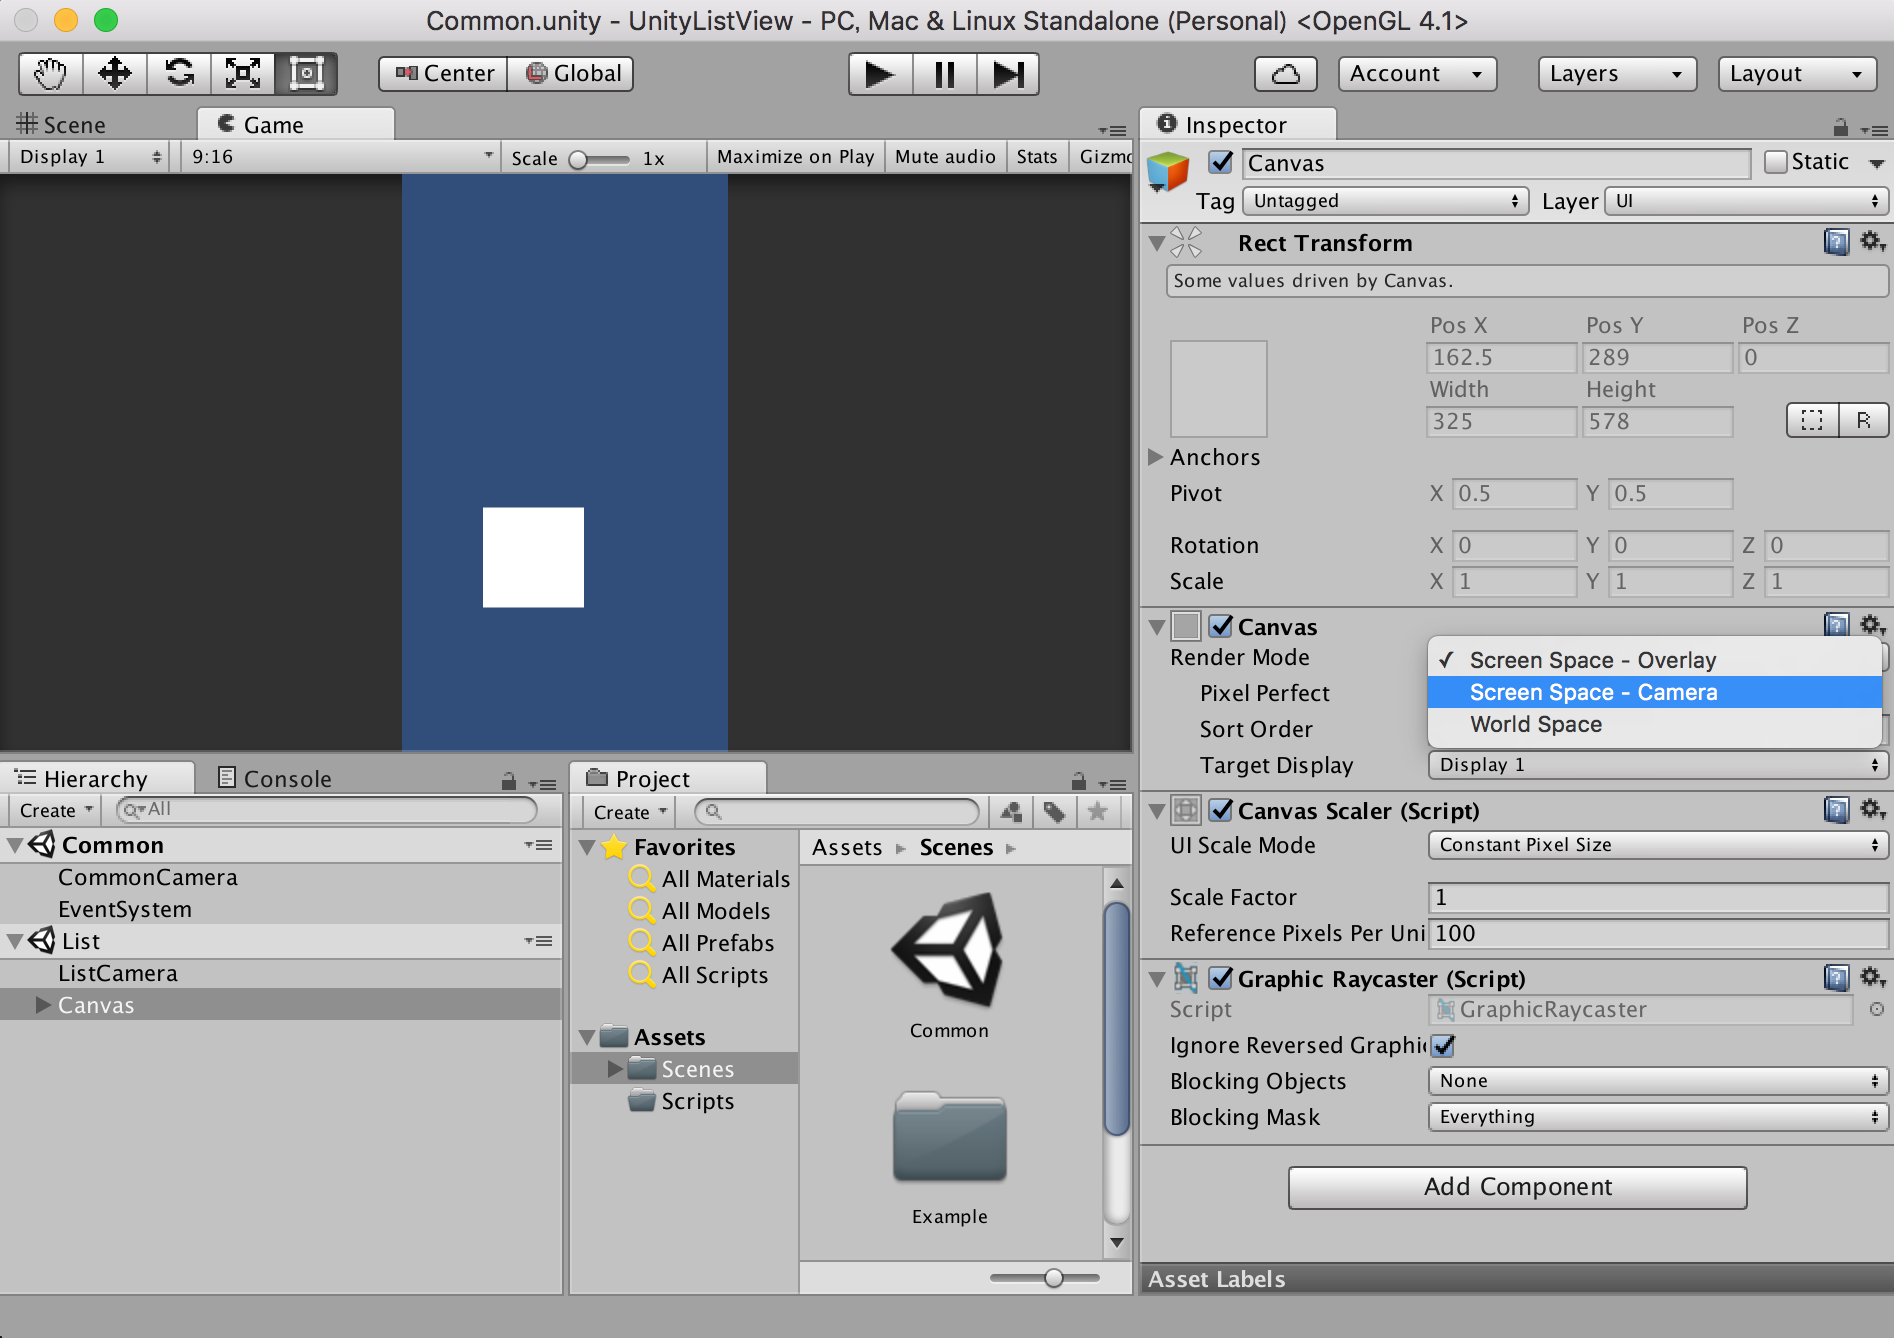Open the Layers dropdown
The image size is (1894, 1338).
point(1617,74)
